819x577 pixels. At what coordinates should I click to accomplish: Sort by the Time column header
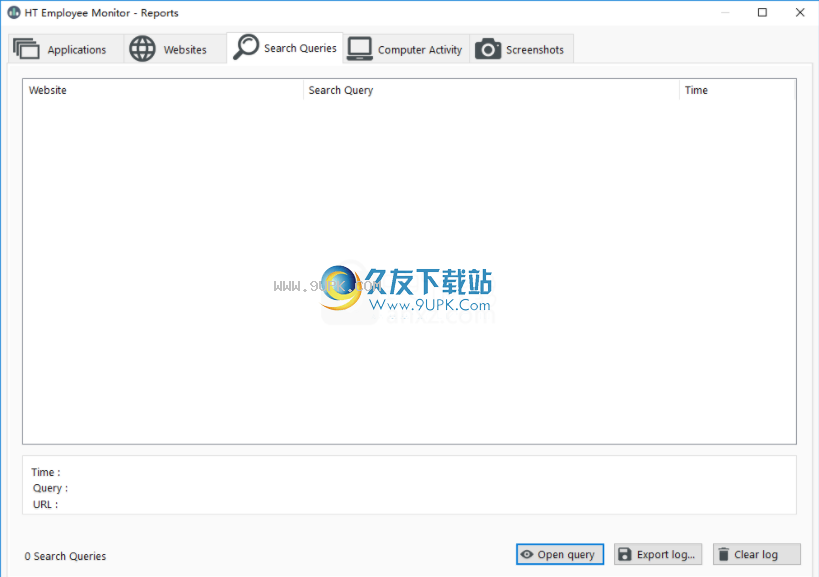point(737,90)
